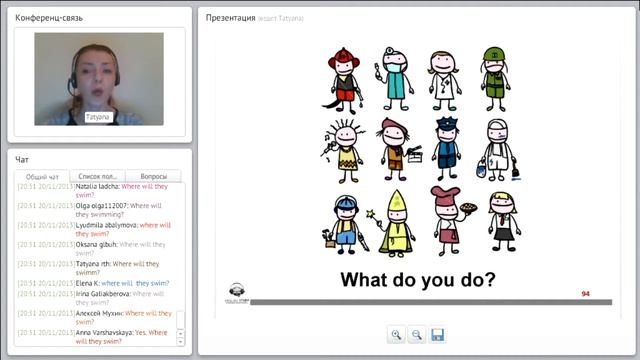Viewport: 640px width, 360px height.
Task: Click the gardener character in blue overalls
Action: pos(346,225)
